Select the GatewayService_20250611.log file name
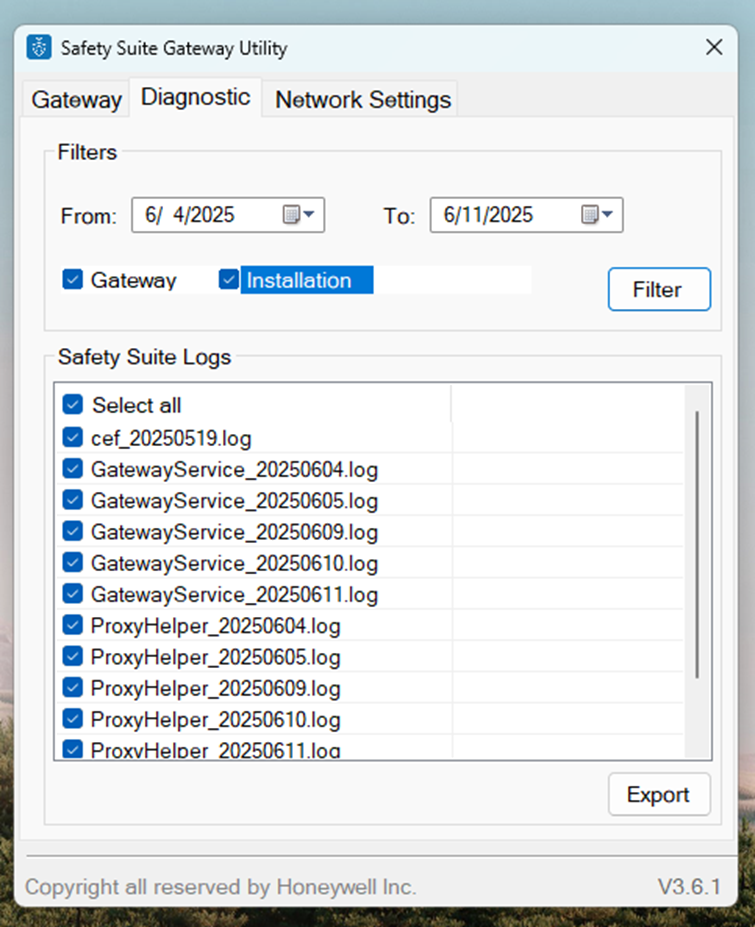Screen dimensions: 755x927 [235, 595]
